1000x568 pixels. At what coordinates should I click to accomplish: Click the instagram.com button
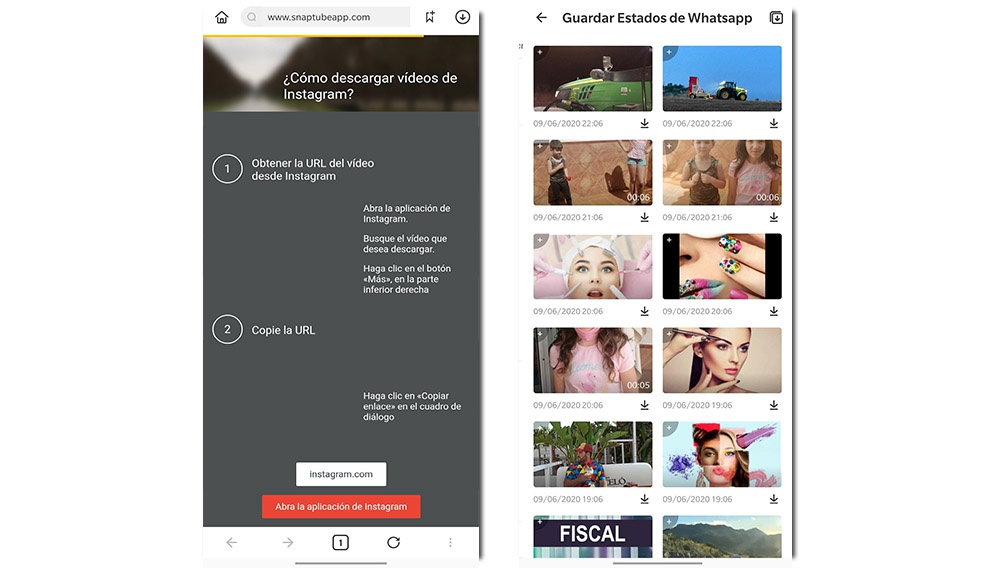341,474
